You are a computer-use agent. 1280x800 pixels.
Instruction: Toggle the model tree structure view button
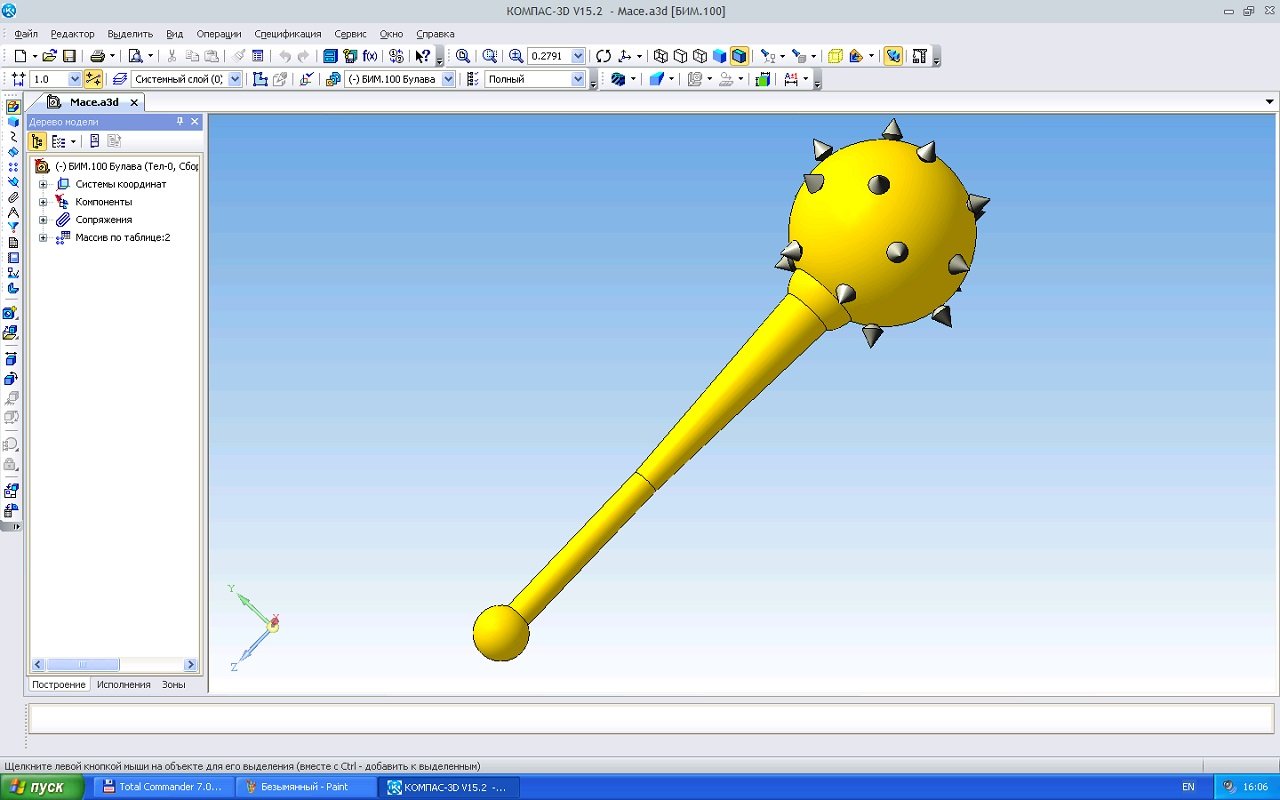coord(37,141)
